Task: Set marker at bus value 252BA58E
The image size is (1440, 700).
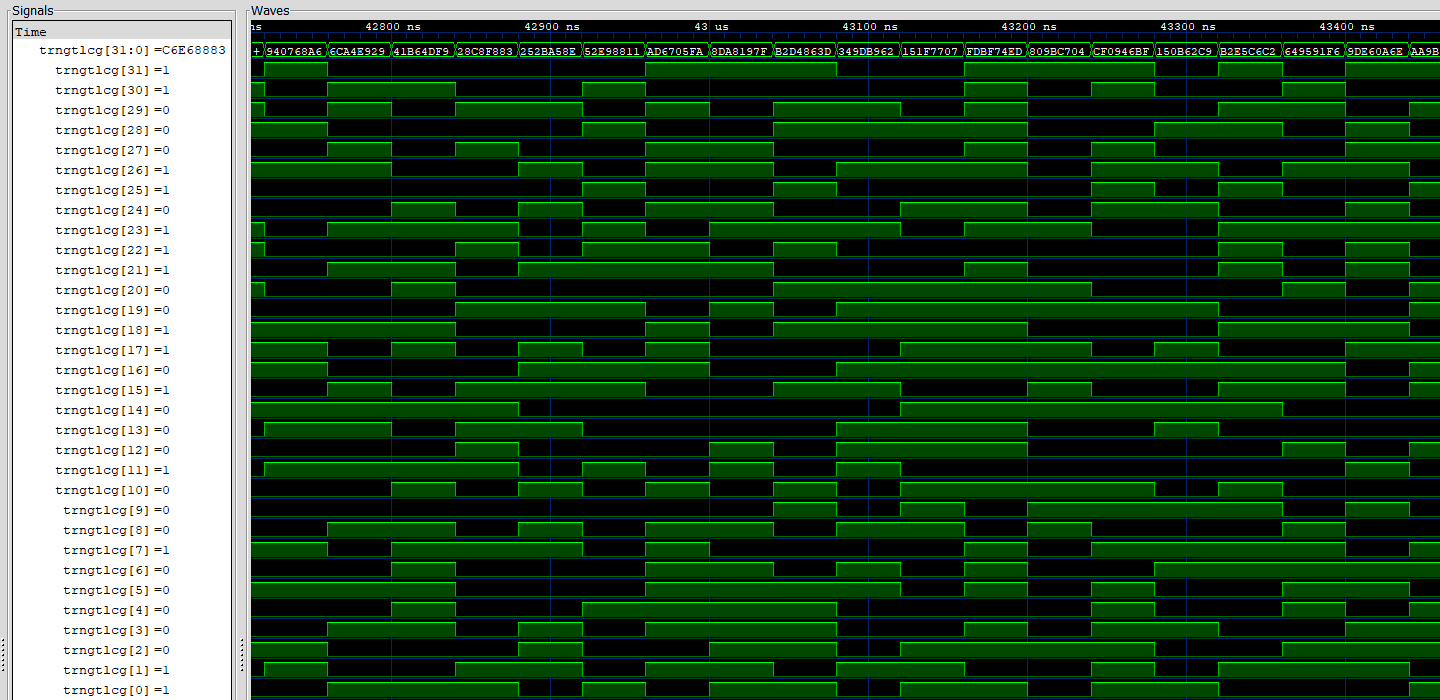Action: coord(549,50)
